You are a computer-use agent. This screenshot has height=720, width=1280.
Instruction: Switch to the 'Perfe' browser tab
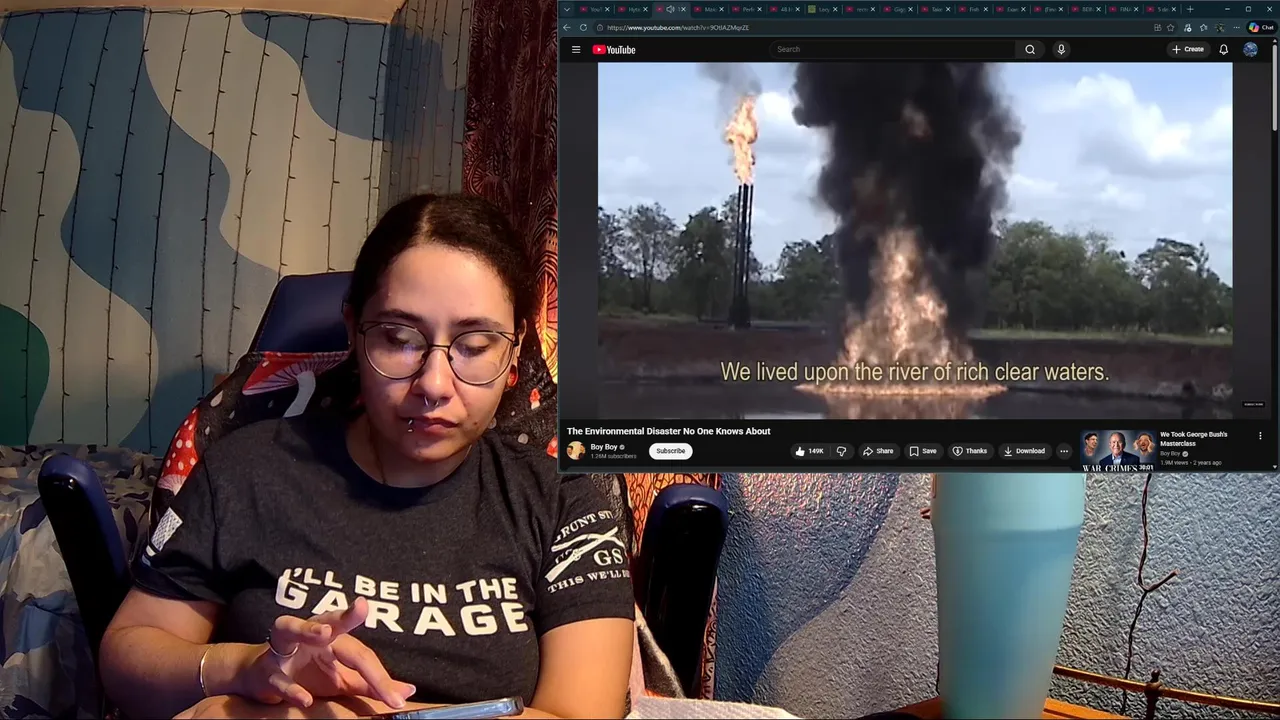(748, 9)
